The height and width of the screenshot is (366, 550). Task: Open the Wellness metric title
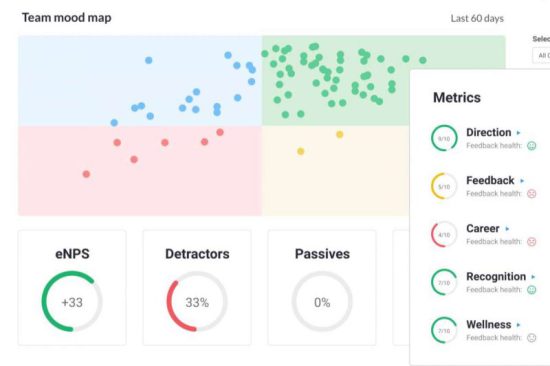pyautogui.click(x=488, y=325)
